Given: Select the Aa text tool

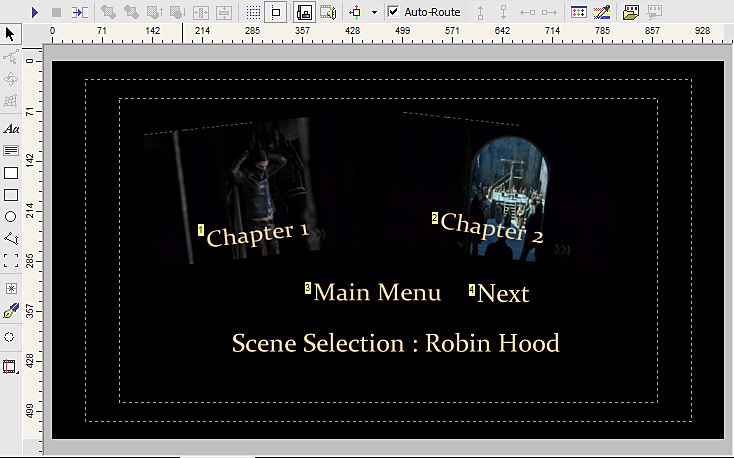Looking at the screenshot, I should [x=11, y=129].
